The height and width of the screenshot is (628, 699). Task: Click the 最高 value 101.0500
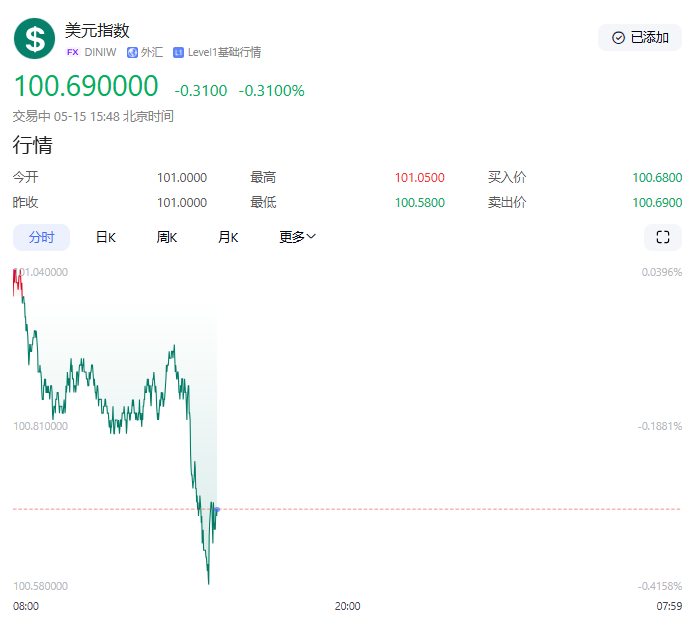click(419, 178)
